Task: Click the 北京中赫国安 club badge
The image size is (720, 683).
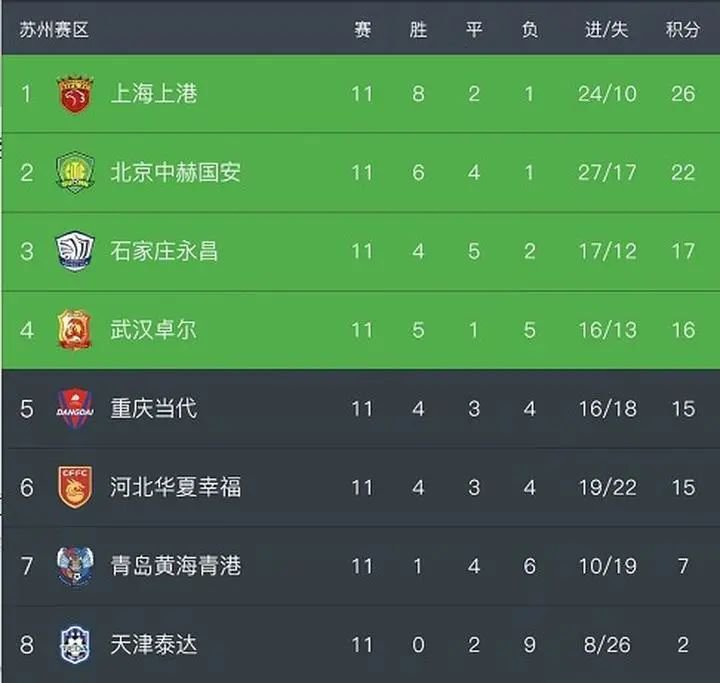Action: tap(75, 173)
